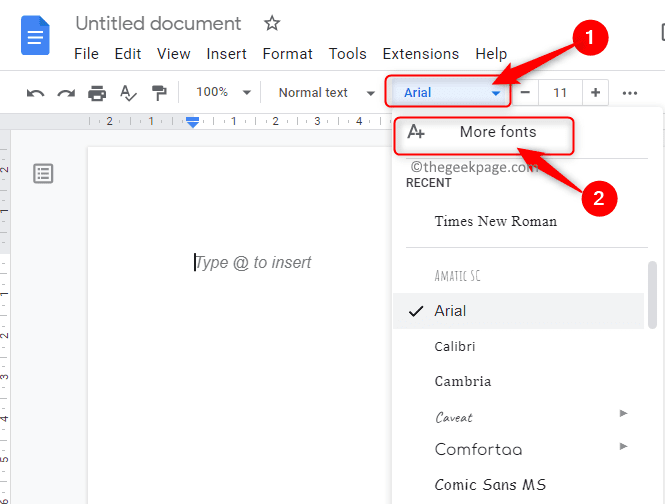
Task: Decrease font size with minus button
Action: tap(525, 92)
